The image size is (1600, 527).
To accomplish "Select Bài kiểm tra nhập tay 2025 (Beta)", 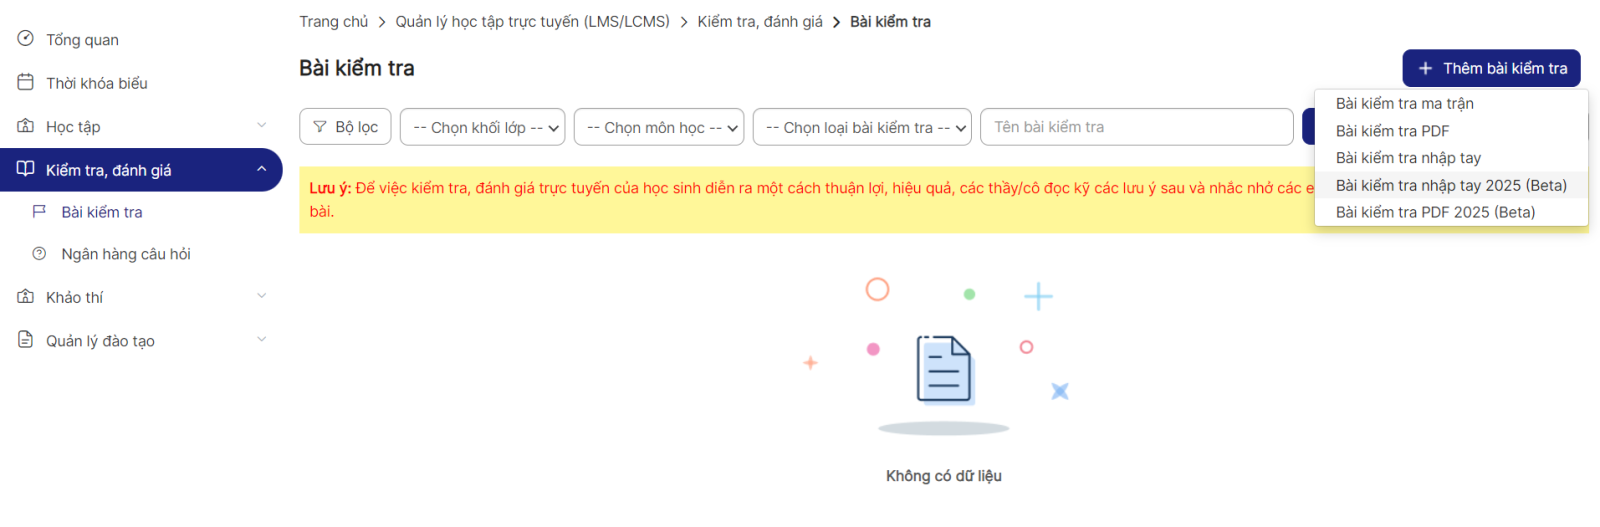I will click(1450, 185).
